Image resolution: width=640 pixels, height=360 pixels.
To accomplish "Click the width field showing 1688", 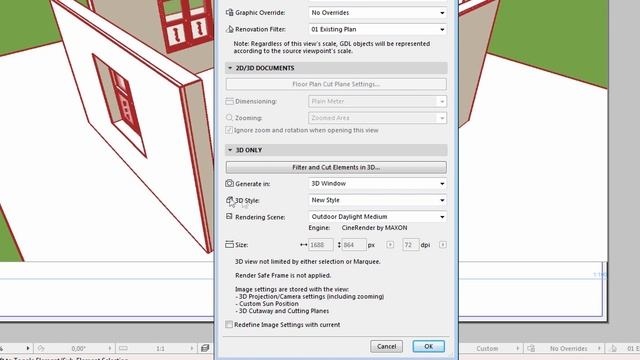I will click(x=321, y=245).
